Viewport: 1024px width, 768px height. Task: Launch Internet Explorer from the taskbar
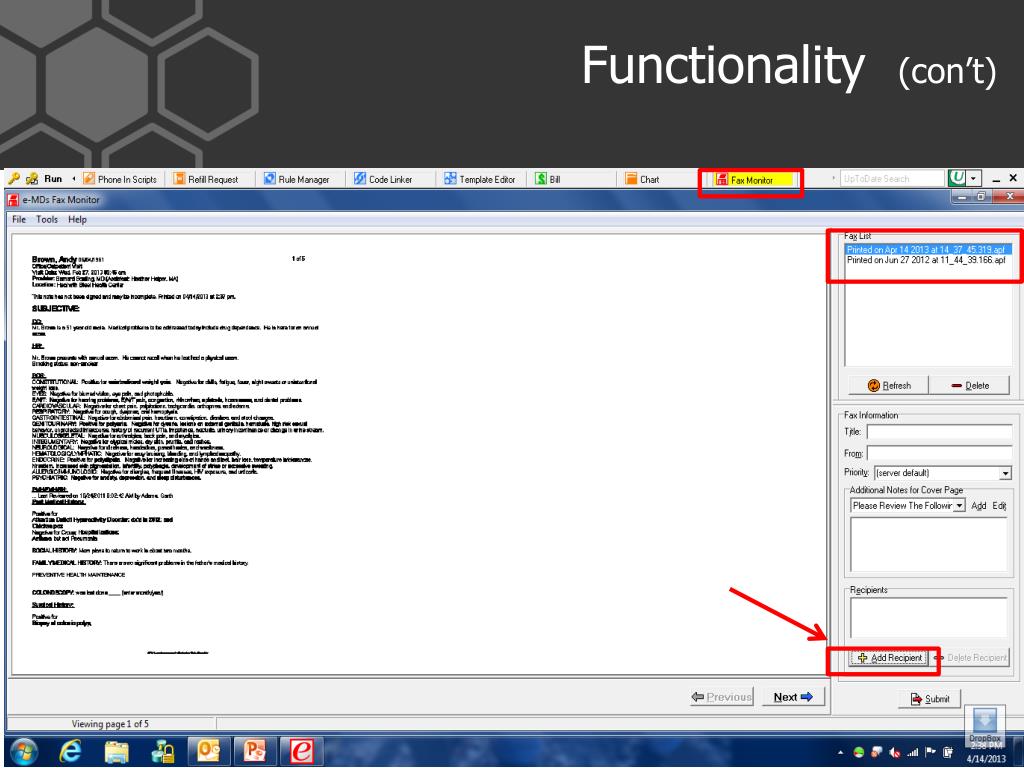point(70,752)
